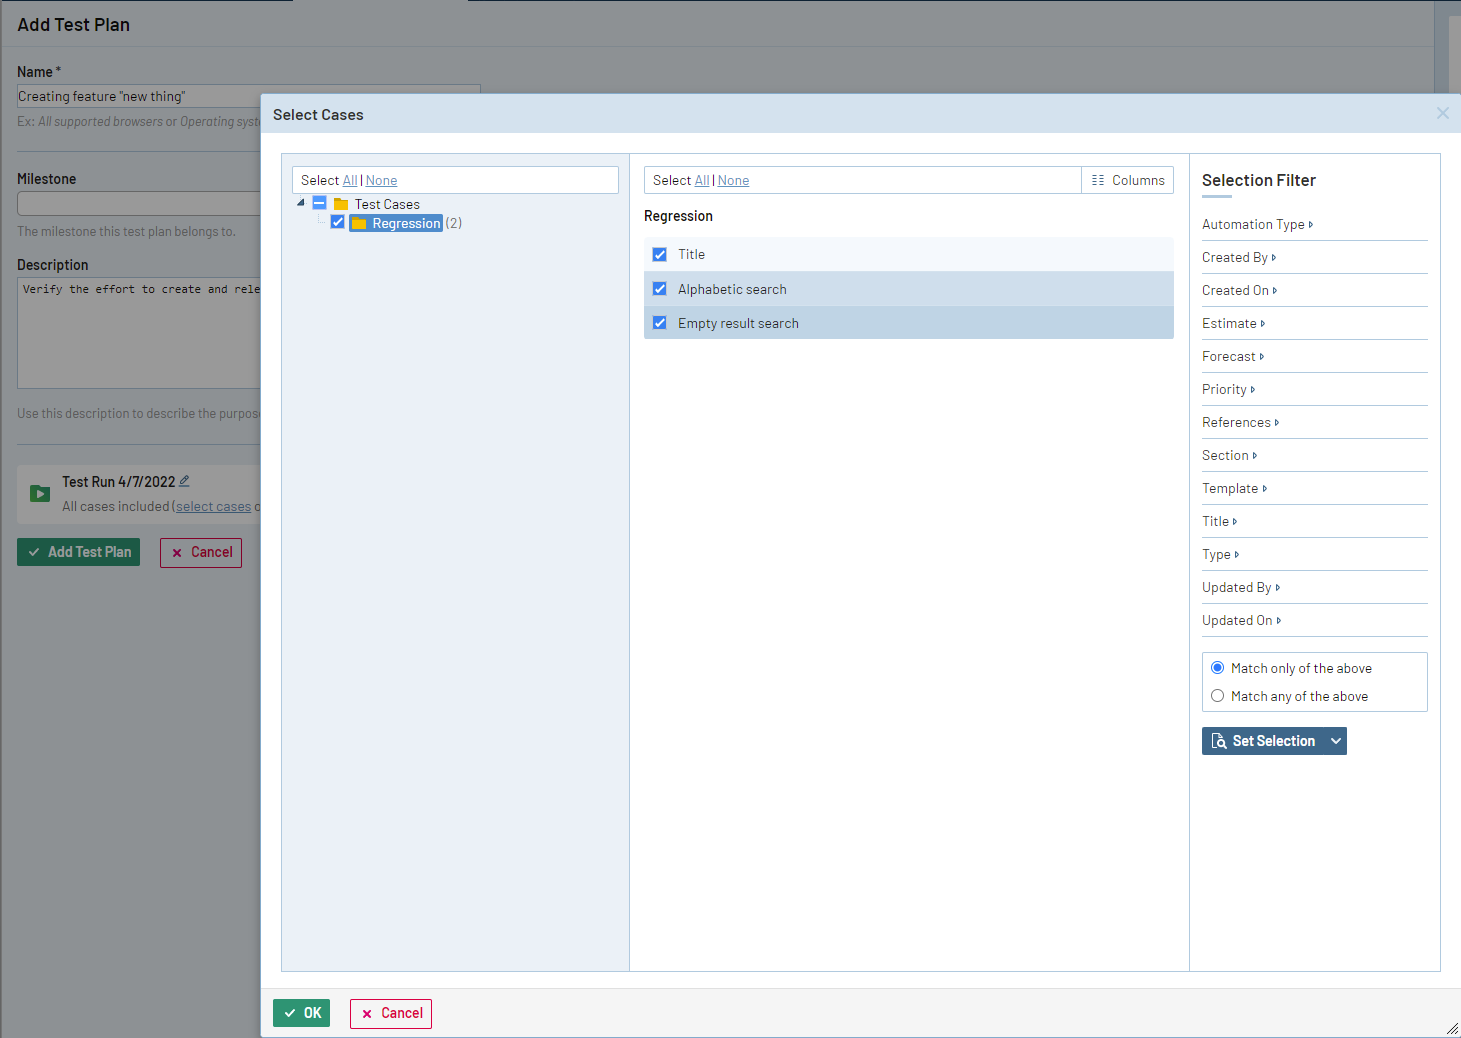Expand the "Created By" selection filter
Image resolution: width=1461 pixels, height=1038 pixels.
point(1239,257)
